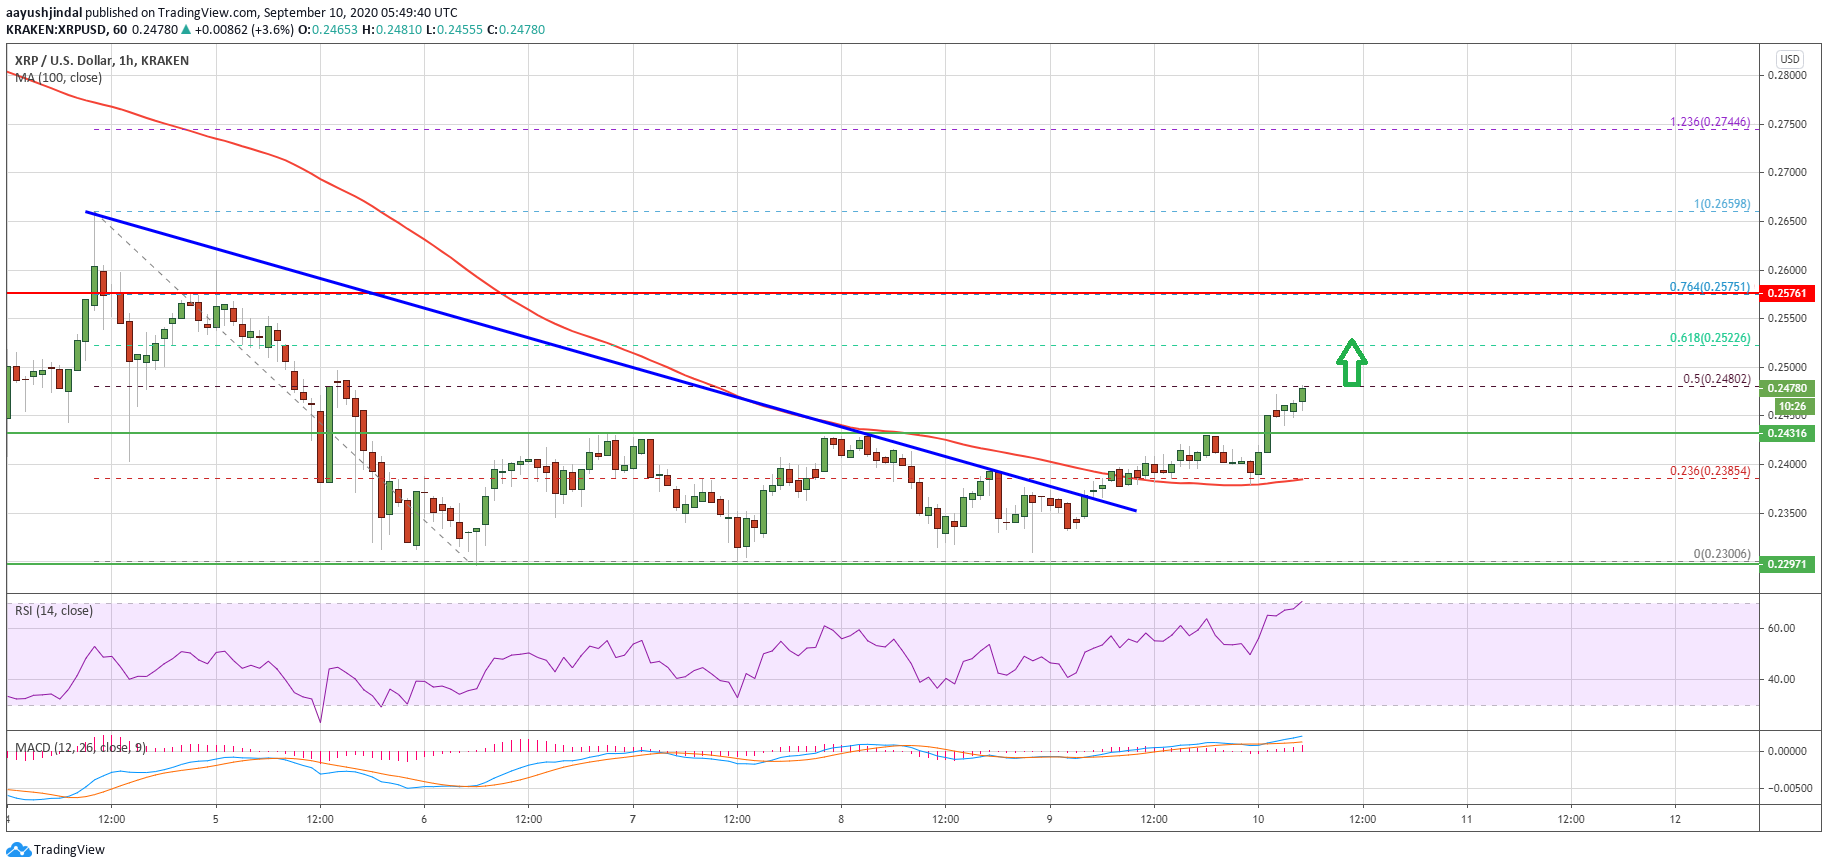This screenshot has width=1828, height=868.
Task: Click date label 9 on time axis
Action: click(1050, 819)
